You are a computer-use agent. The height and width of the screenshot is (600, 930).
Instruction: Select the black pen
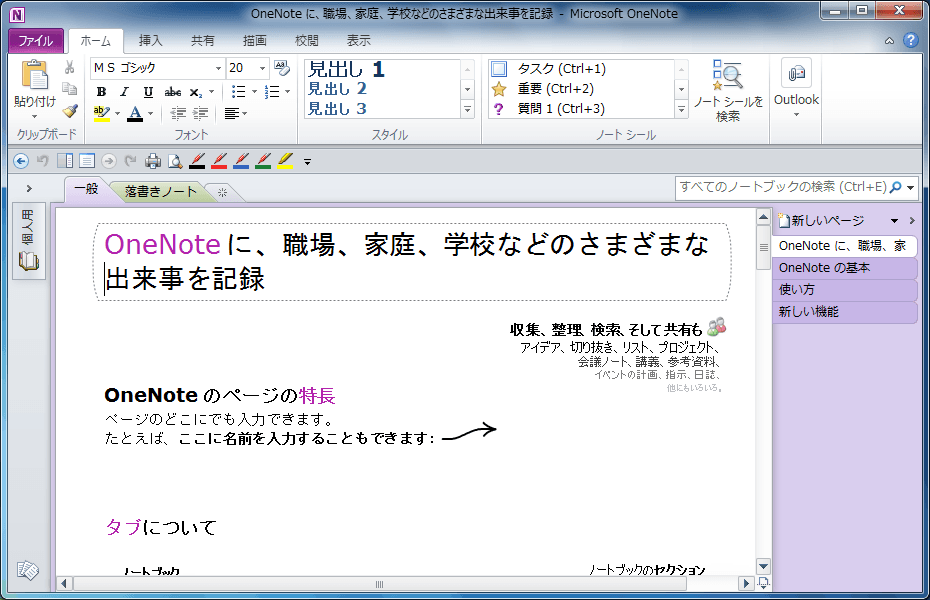point(198,161)
